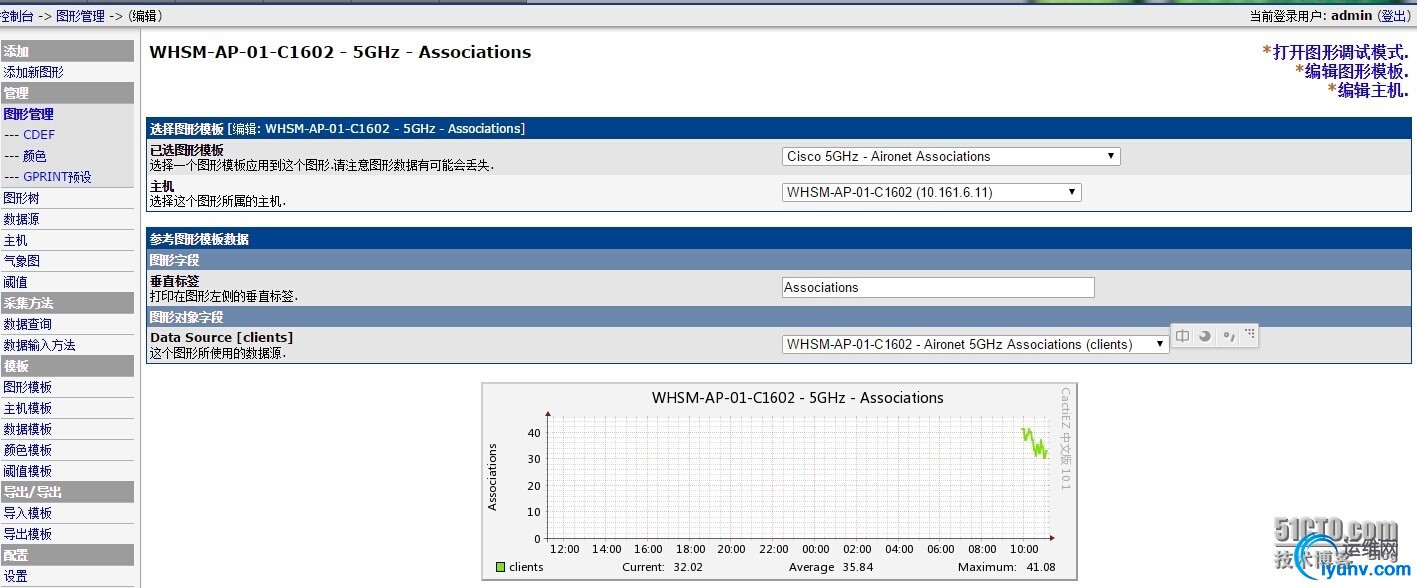Open the selected graph template dropdown
Screen dimensions: 1417x588
pyautogui.click(x=950, y=156)
